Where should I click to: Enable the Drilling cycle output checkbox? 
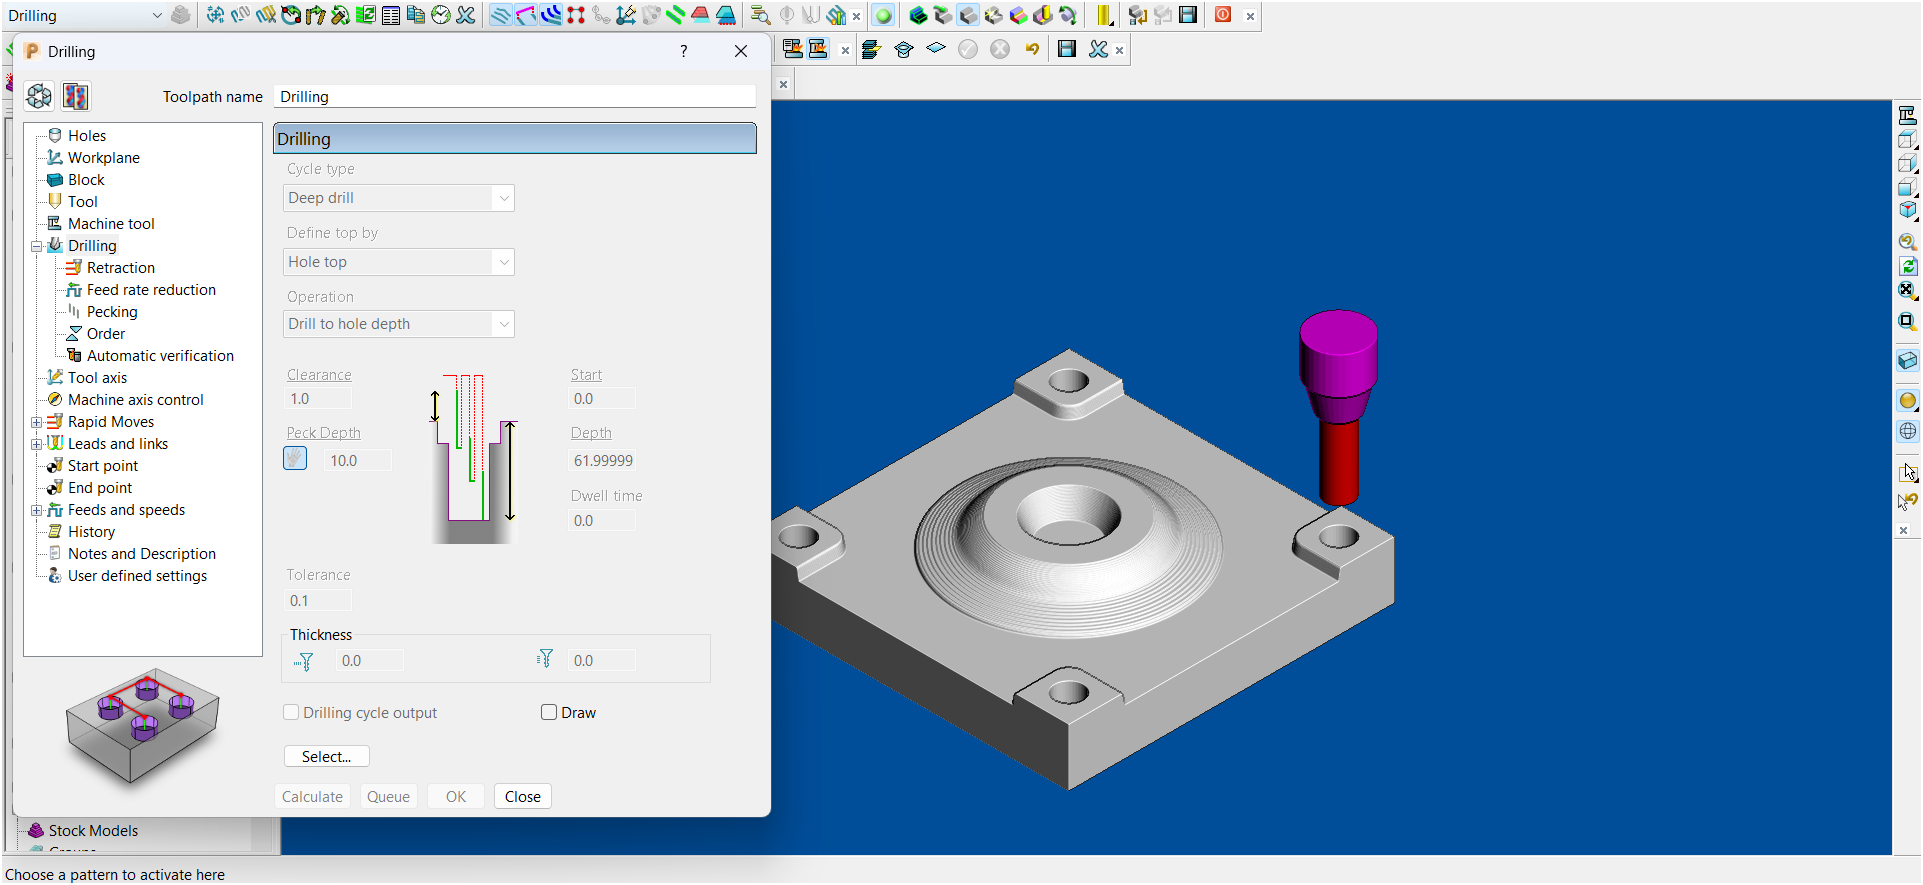[291, 712]
